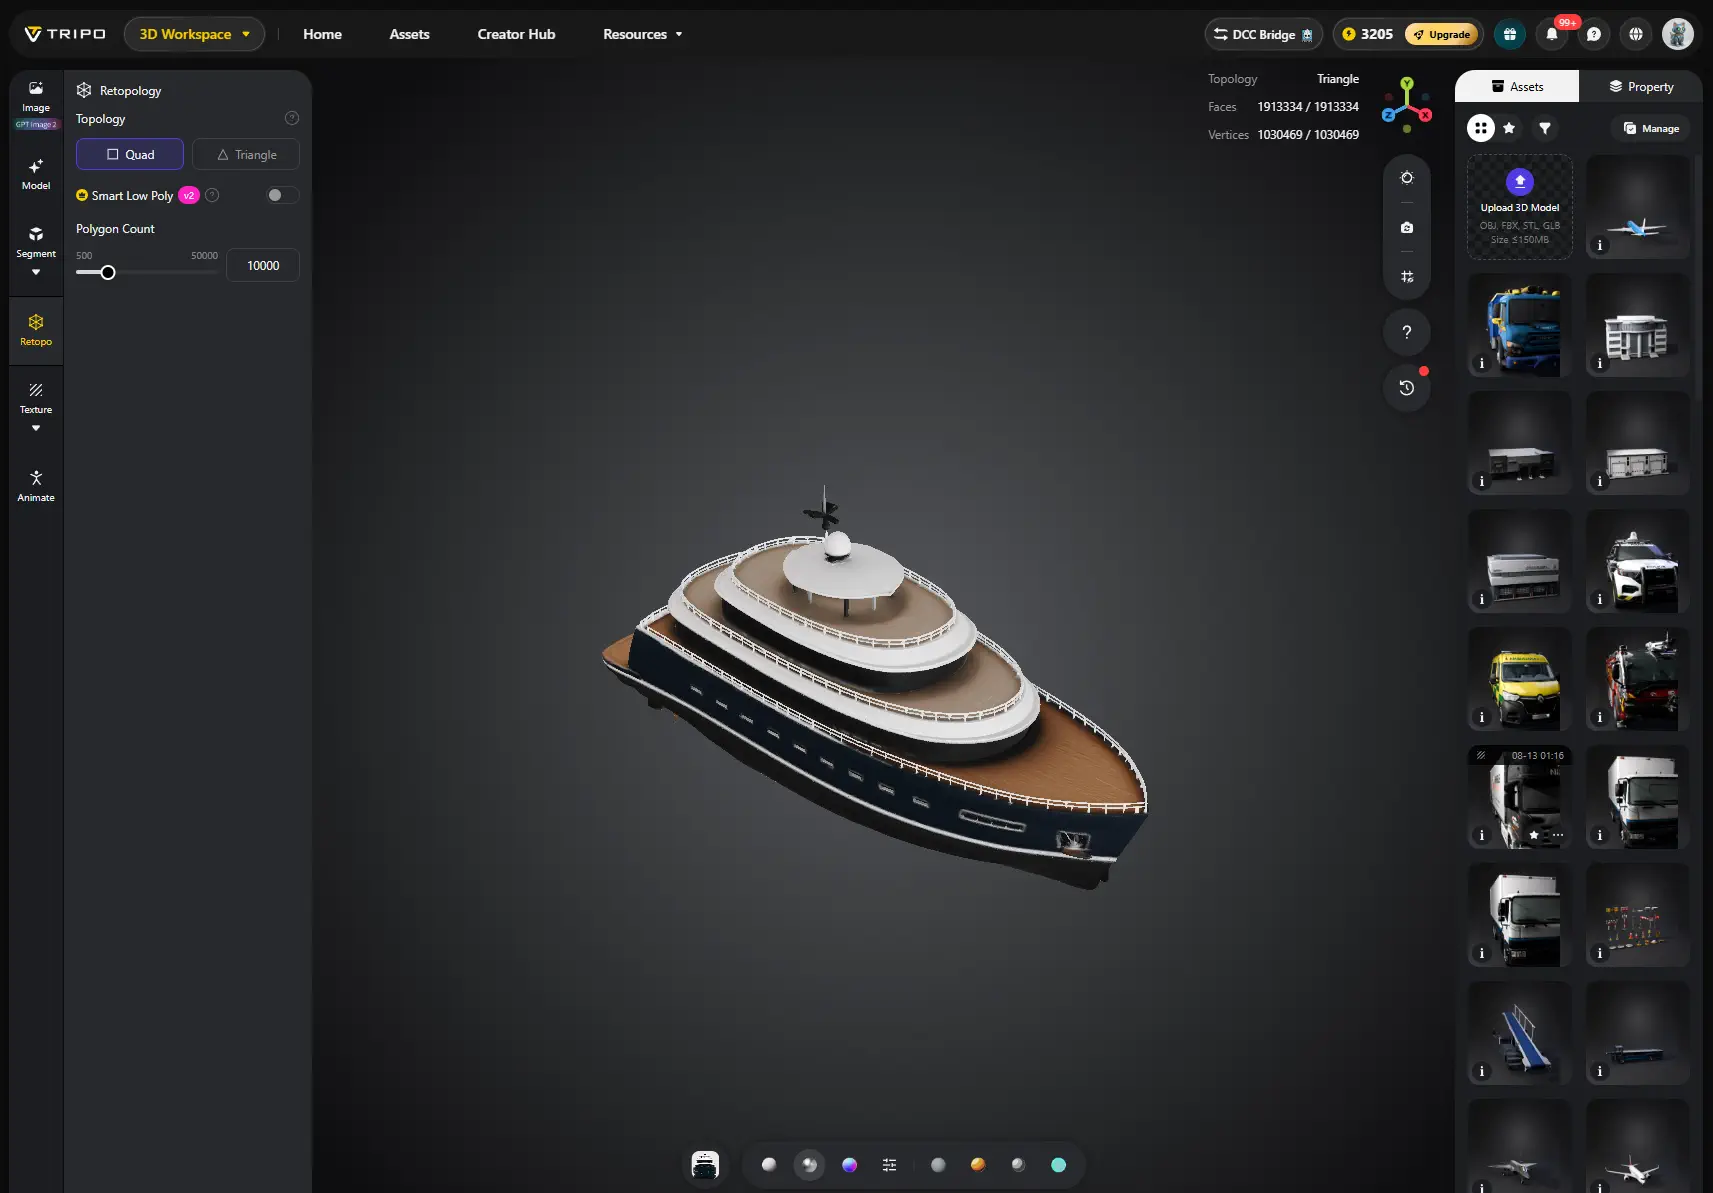This screenshot has height=1193, width=1713.
Task: Go to Assets in top navigation
Action: point(409,34)
